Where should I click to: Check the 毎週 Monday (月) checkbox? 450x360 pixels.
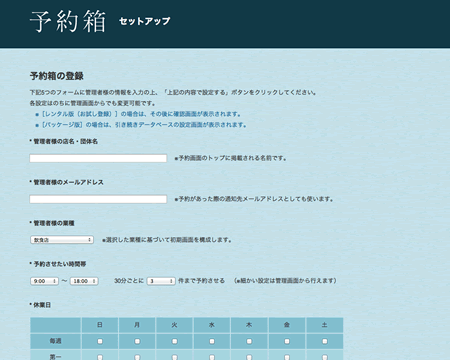click(x=137, y=341)
